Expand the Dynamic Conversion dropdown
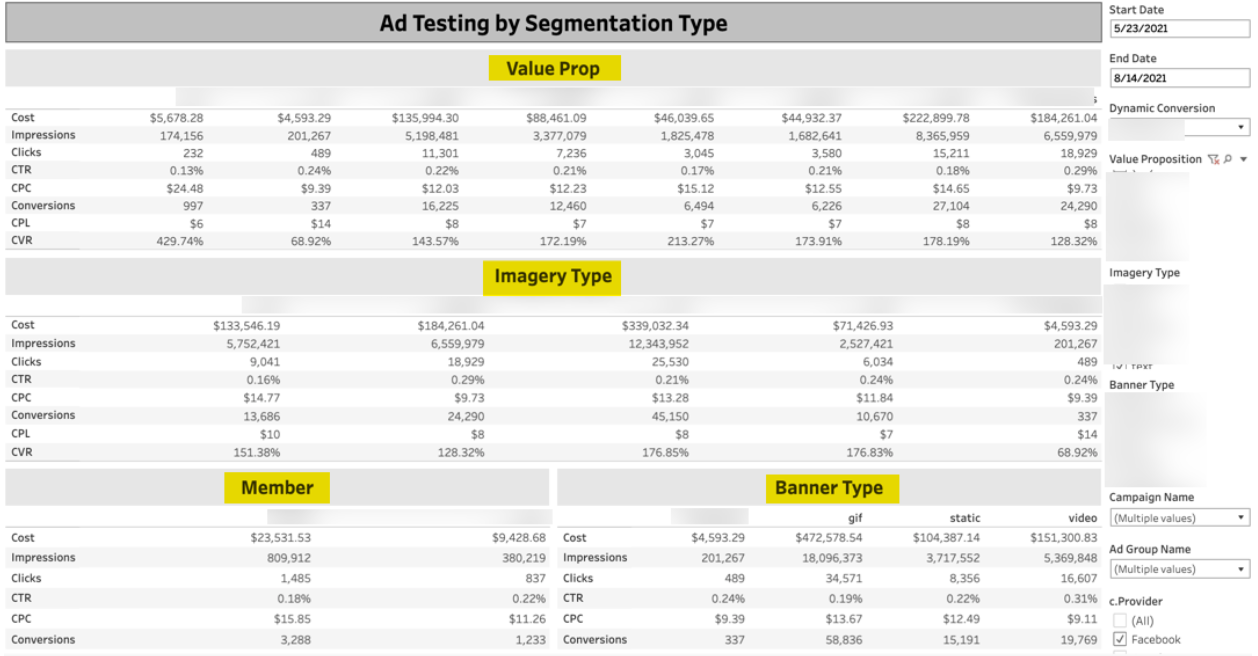Viewport: 1258px width, 656px height. pyautogui.click(x=1242, y=127)
